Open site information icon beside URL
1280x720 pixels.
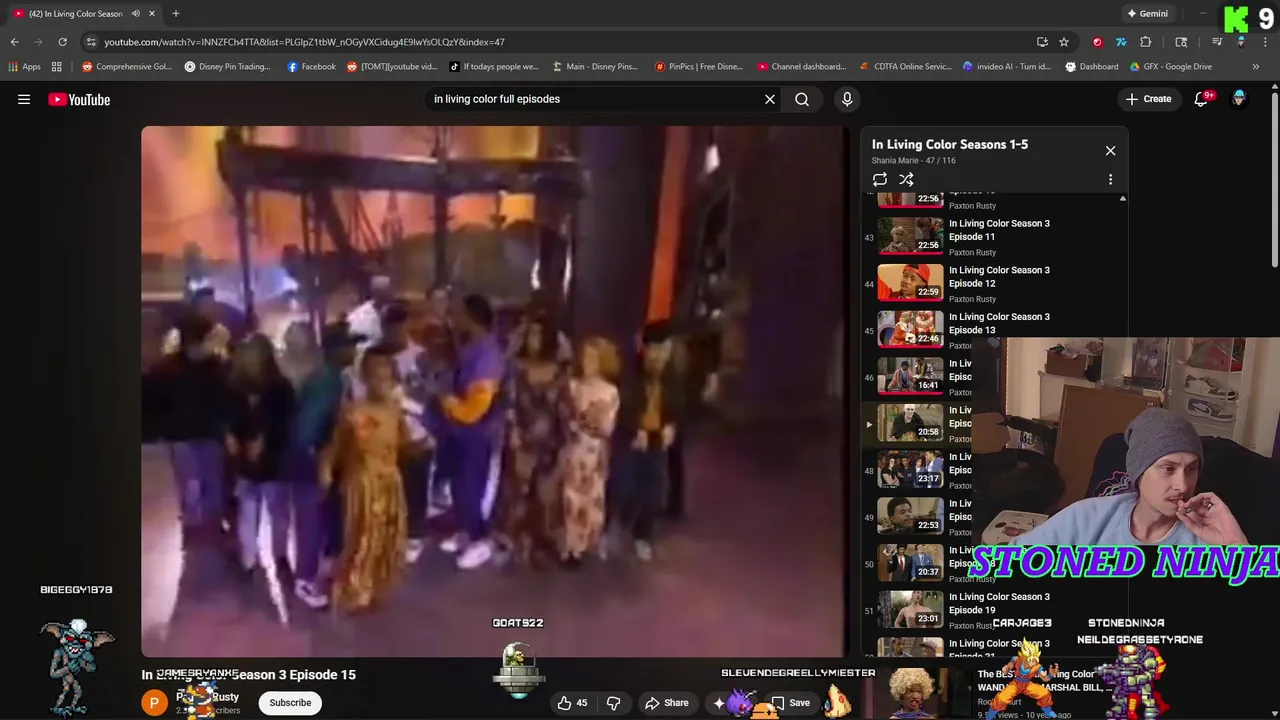[x=91, y=42]
